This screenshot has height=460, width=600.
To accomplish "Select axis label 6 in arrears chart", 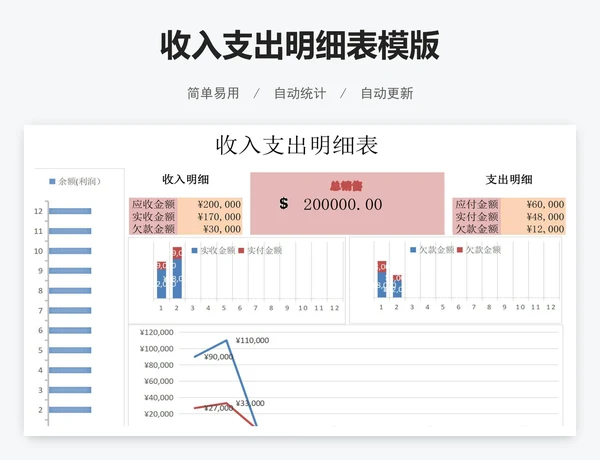I will click(458, 307).
